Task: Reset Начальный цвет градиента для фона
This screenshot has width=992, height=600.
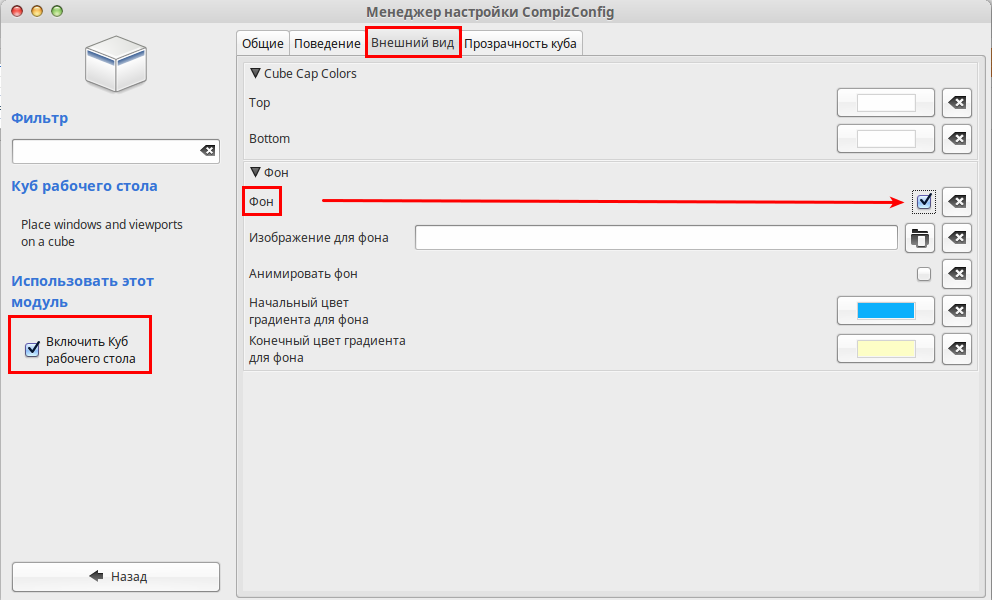Action: 957,311
